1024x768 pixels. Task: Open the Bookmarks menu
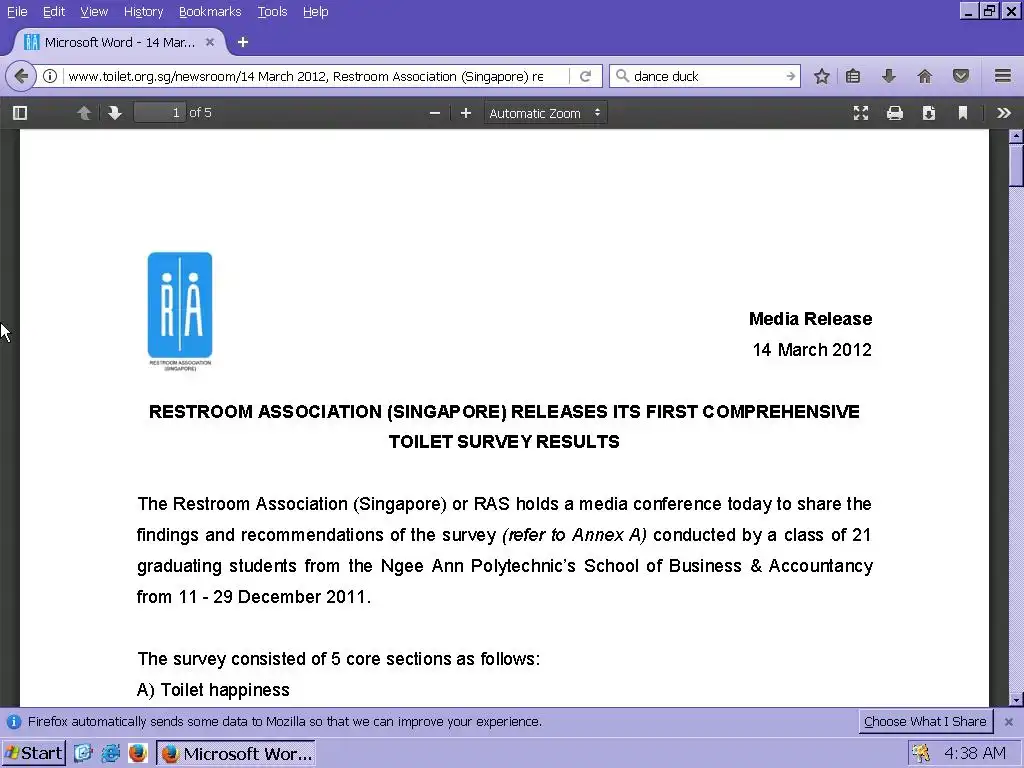click(x=210, y=12)
